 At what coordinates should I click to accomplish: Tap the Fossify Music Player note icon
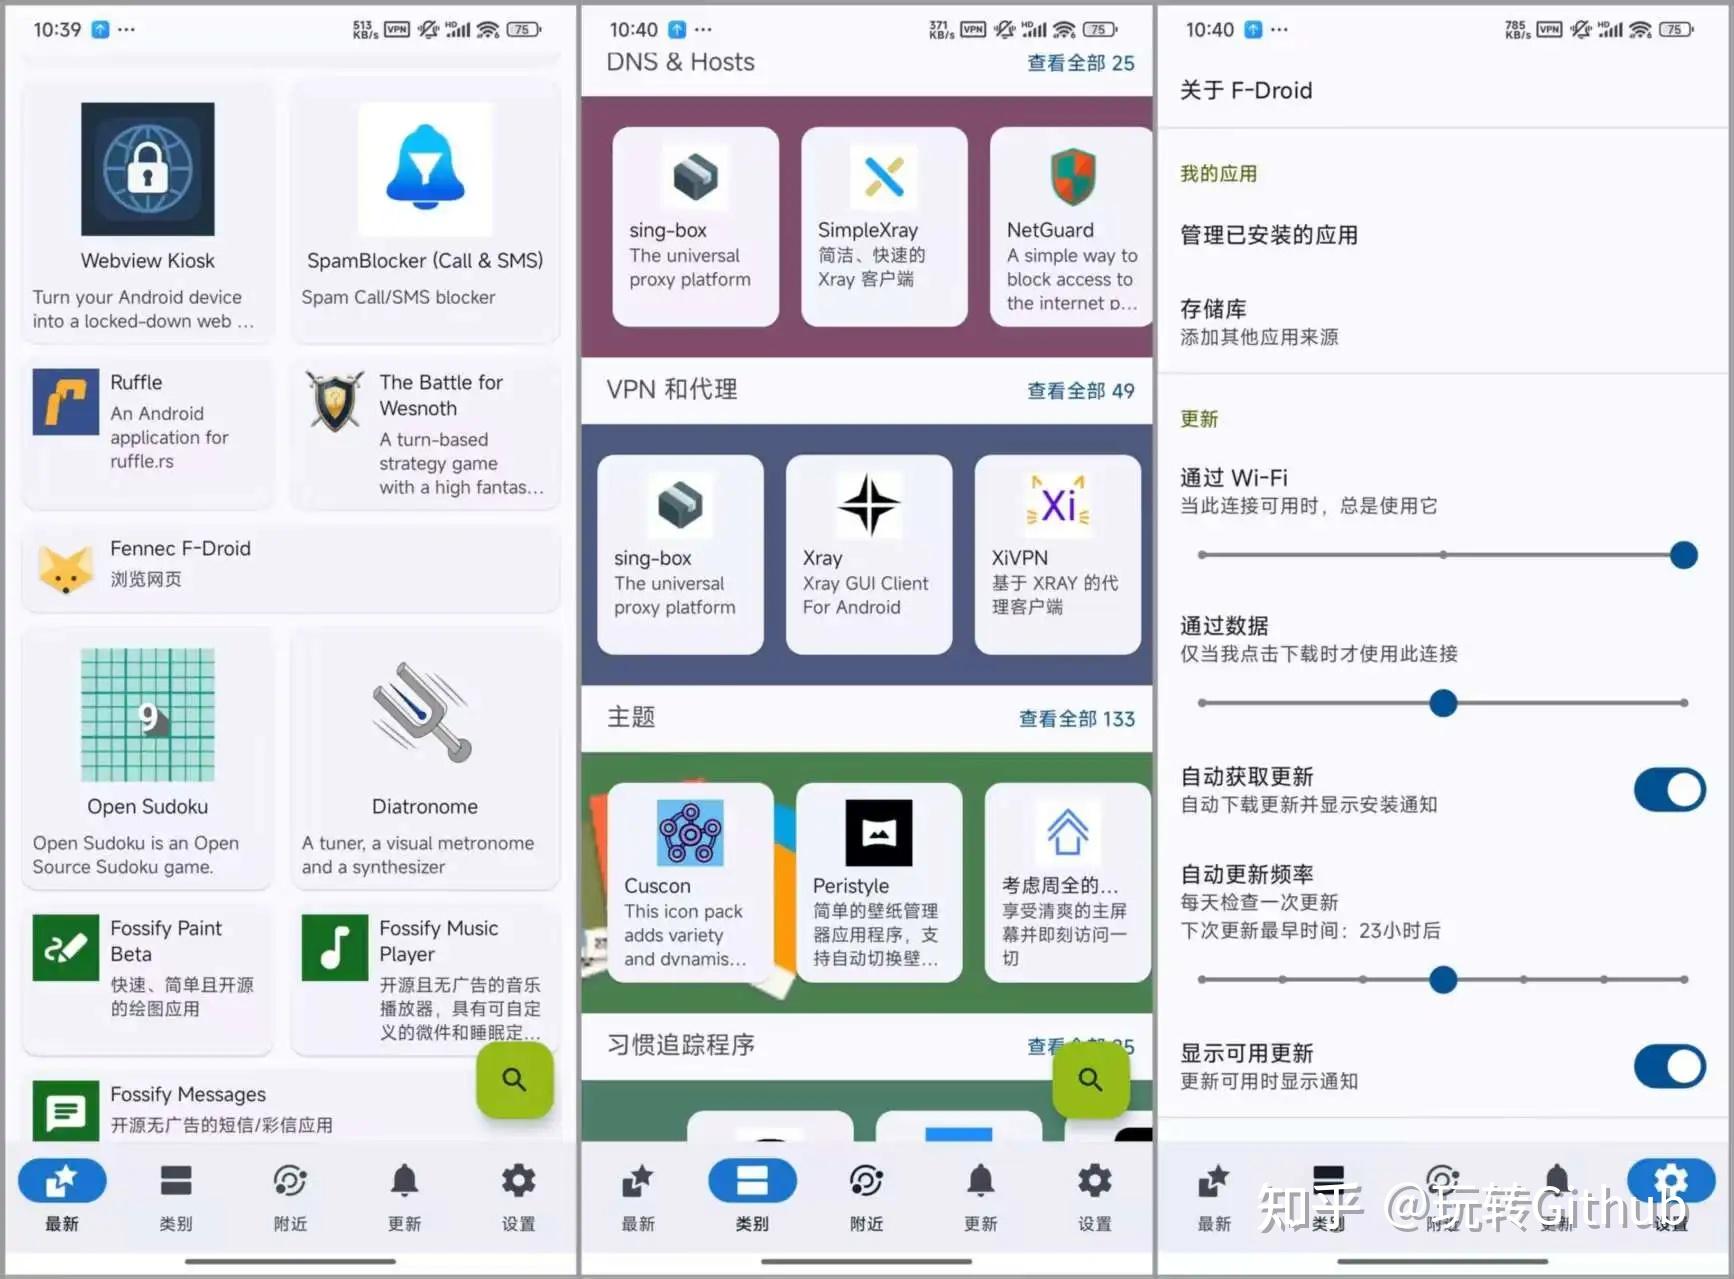tap(335, 948)
